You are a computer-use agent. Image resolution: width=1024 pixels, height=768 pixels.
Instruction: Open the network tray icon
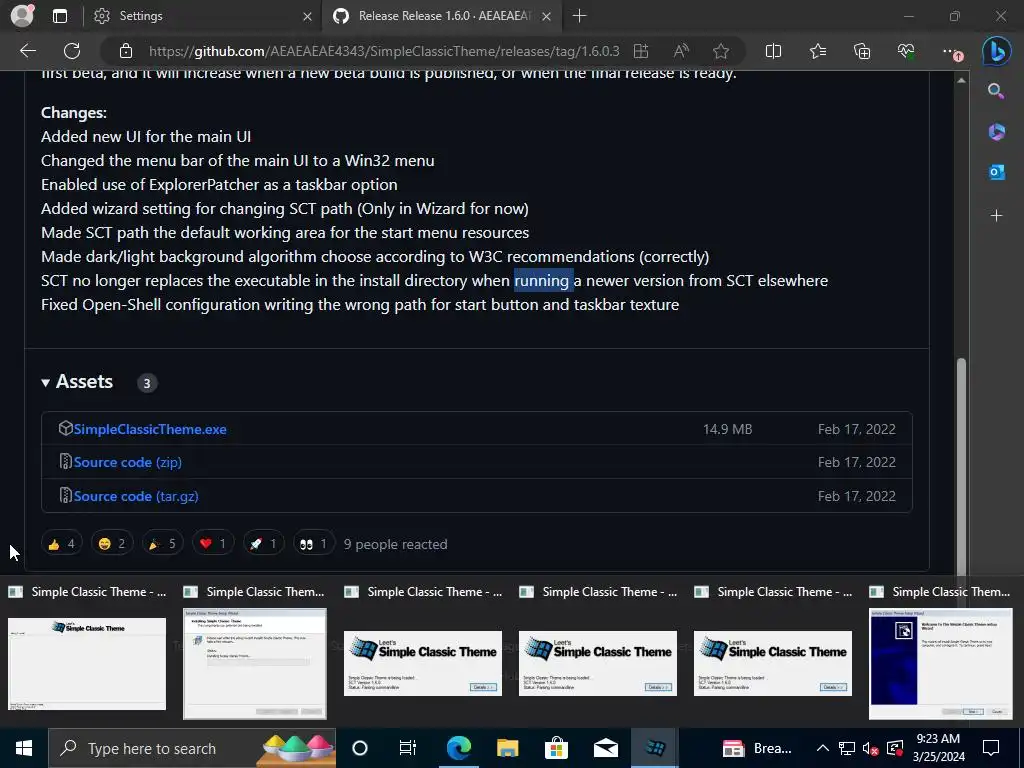[x=846, y=748]
